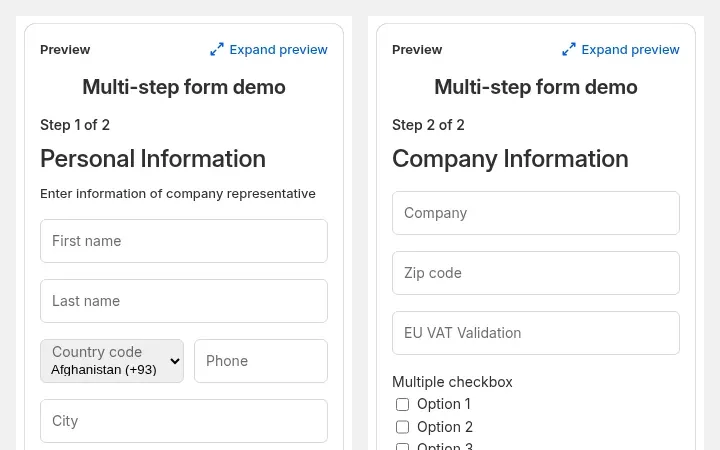Focus the First name field

pyautogui.click(x=184, y=241)
